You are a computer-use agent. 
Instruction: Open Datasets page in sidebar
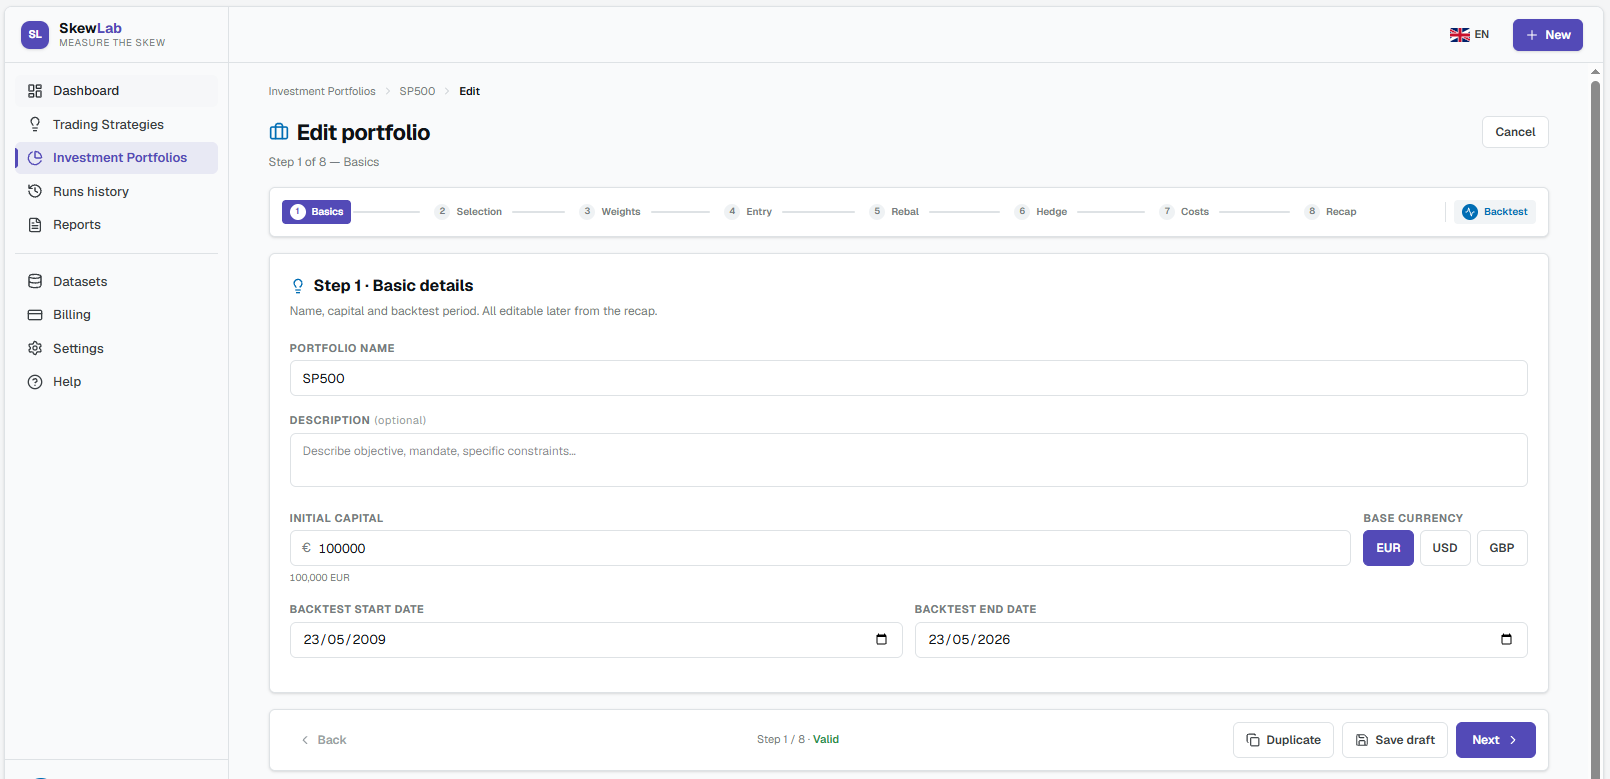116,282
